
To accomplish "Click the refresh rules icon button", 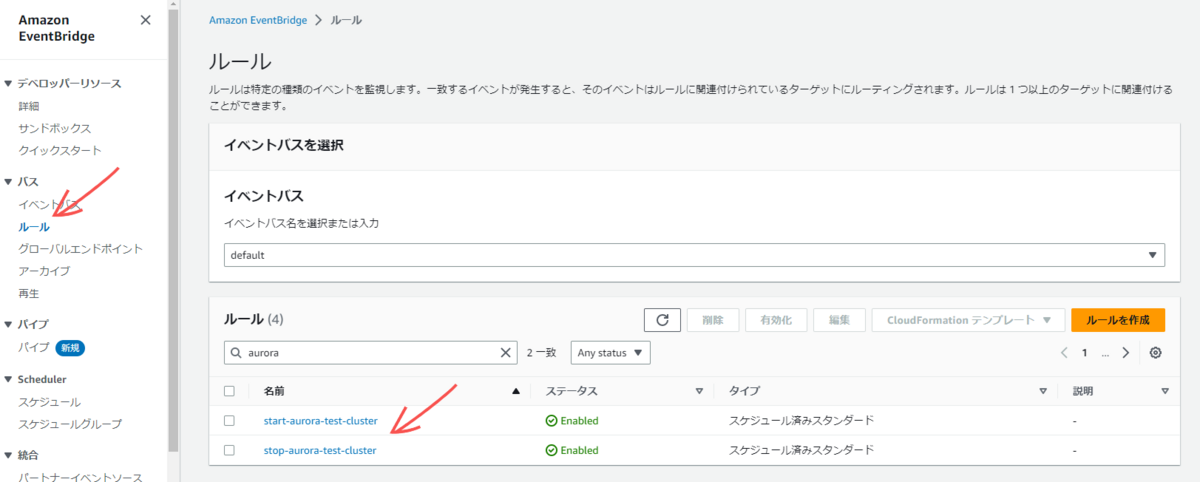I will tap(662, 320).
